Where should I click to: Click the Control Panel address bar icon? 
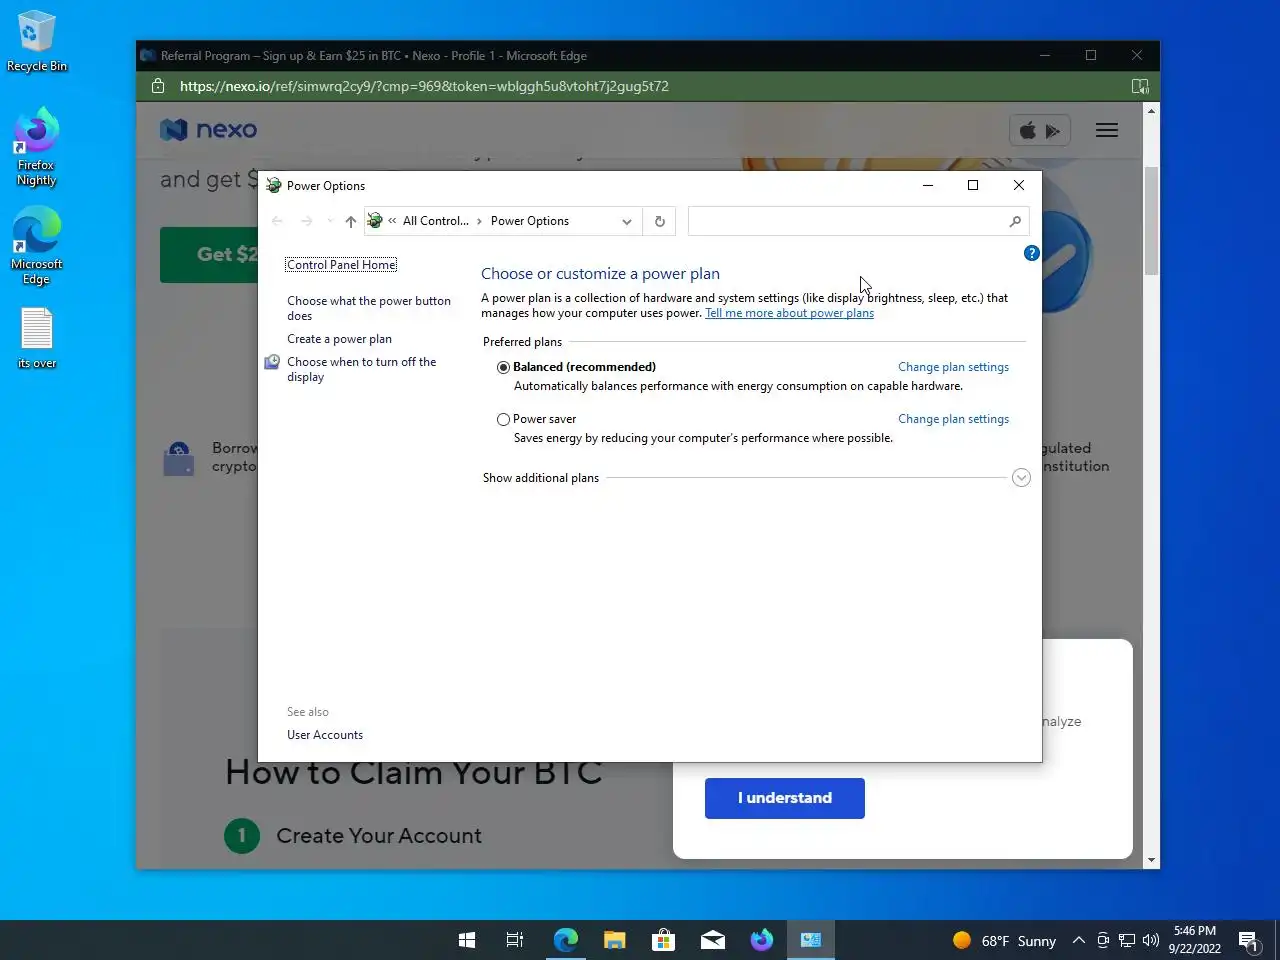pyautogui.click(x=375, y=221)
